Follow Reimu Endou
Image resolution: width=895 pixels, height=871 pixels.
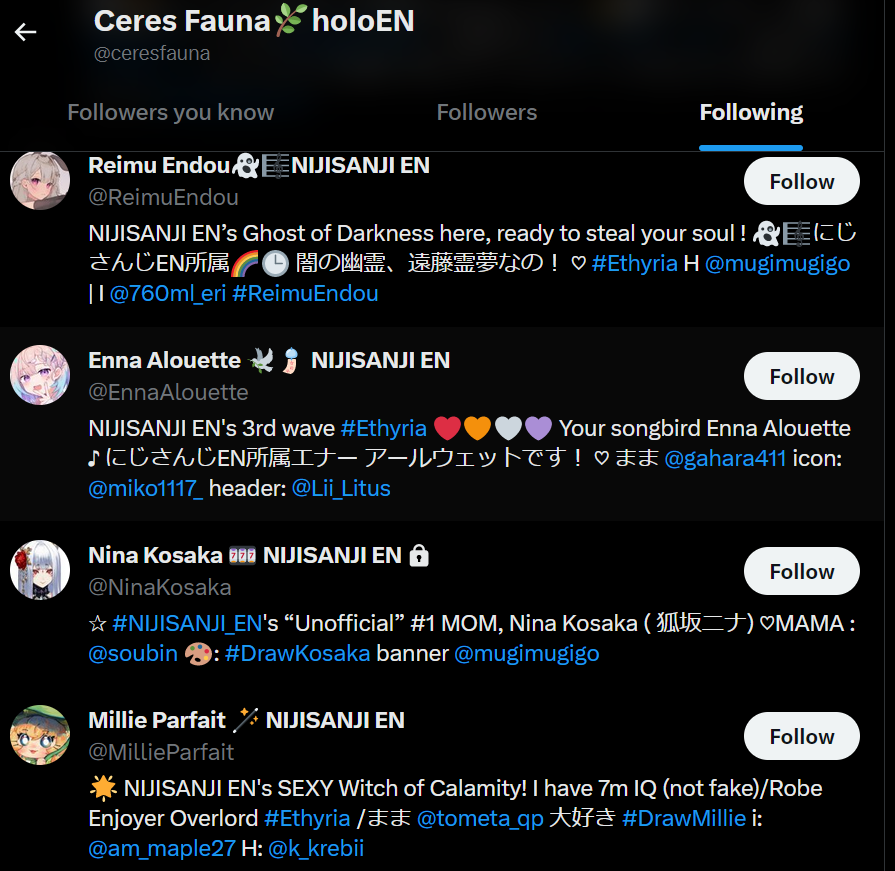(801, 182)
